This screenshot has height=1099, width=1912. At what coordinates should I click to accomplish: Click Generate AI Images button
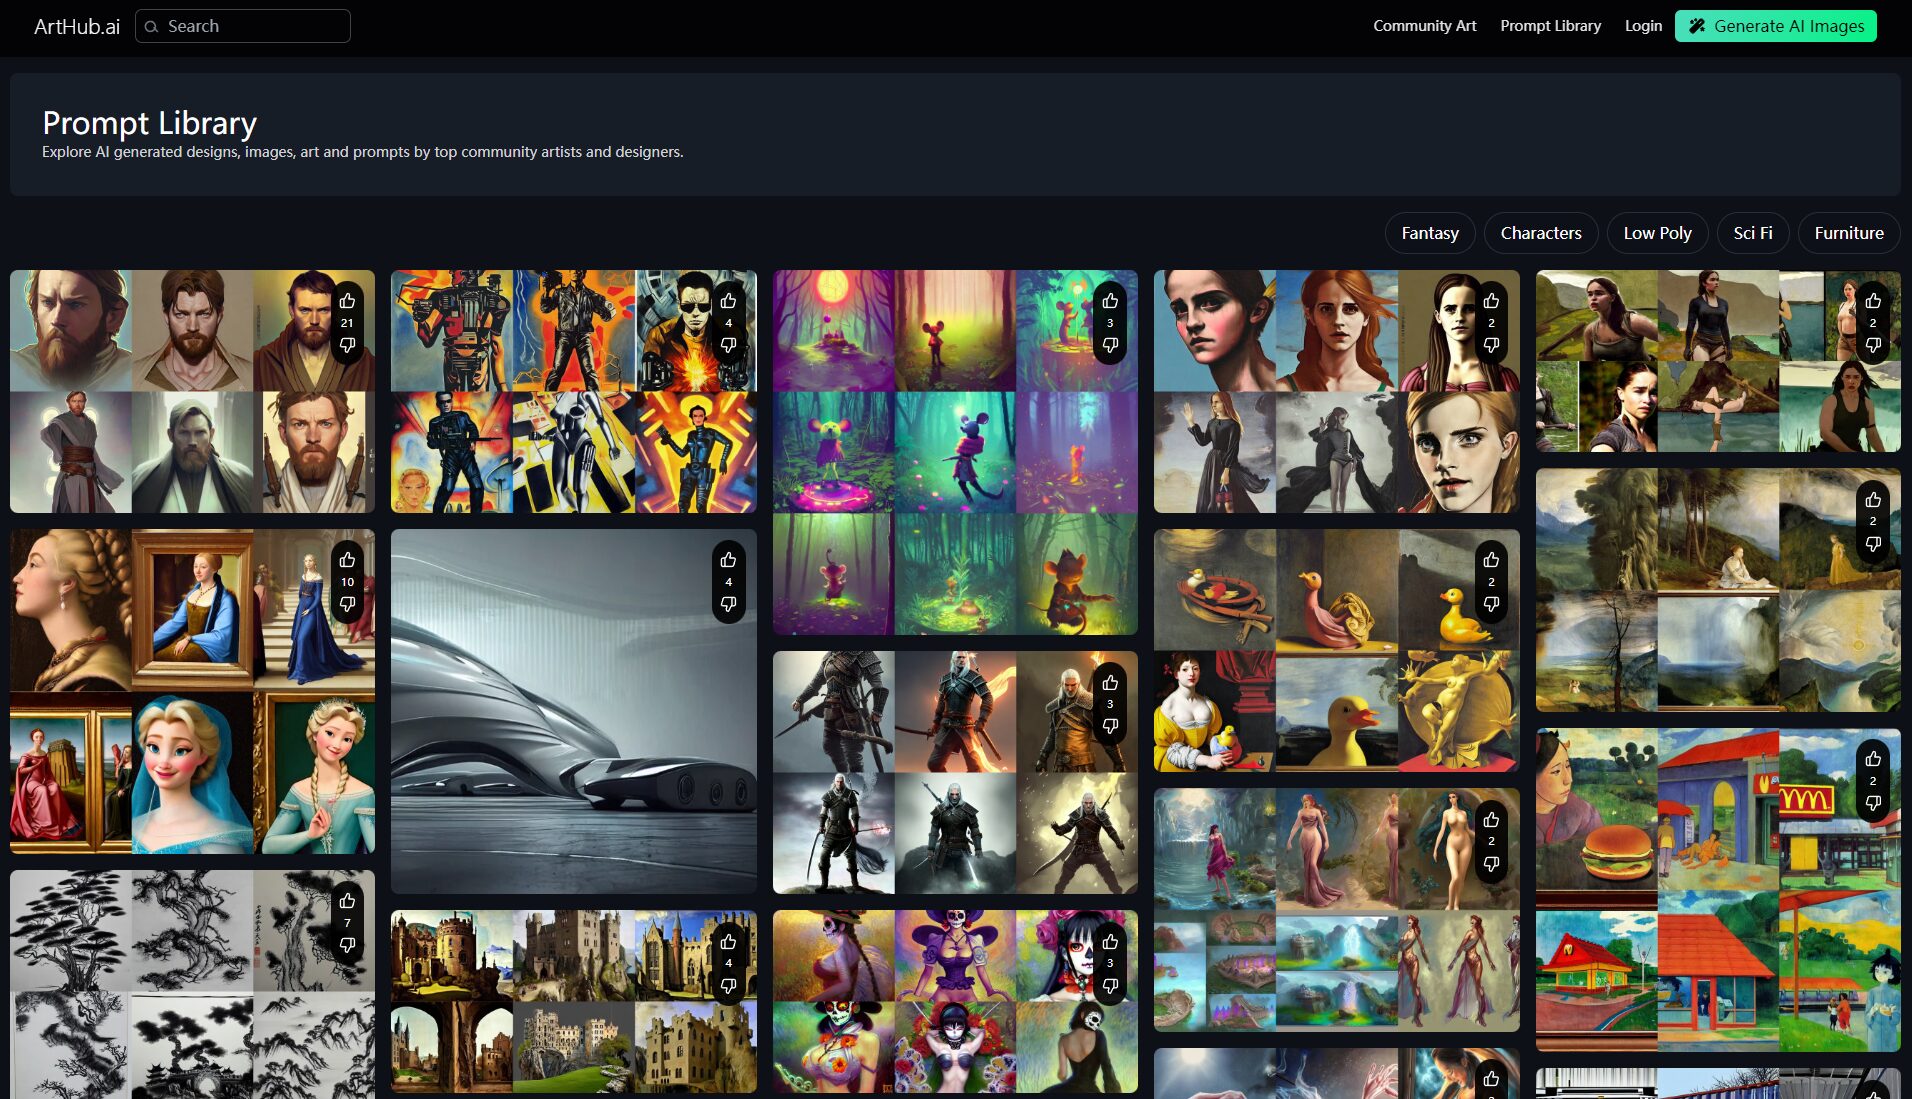click(1775, 26)
